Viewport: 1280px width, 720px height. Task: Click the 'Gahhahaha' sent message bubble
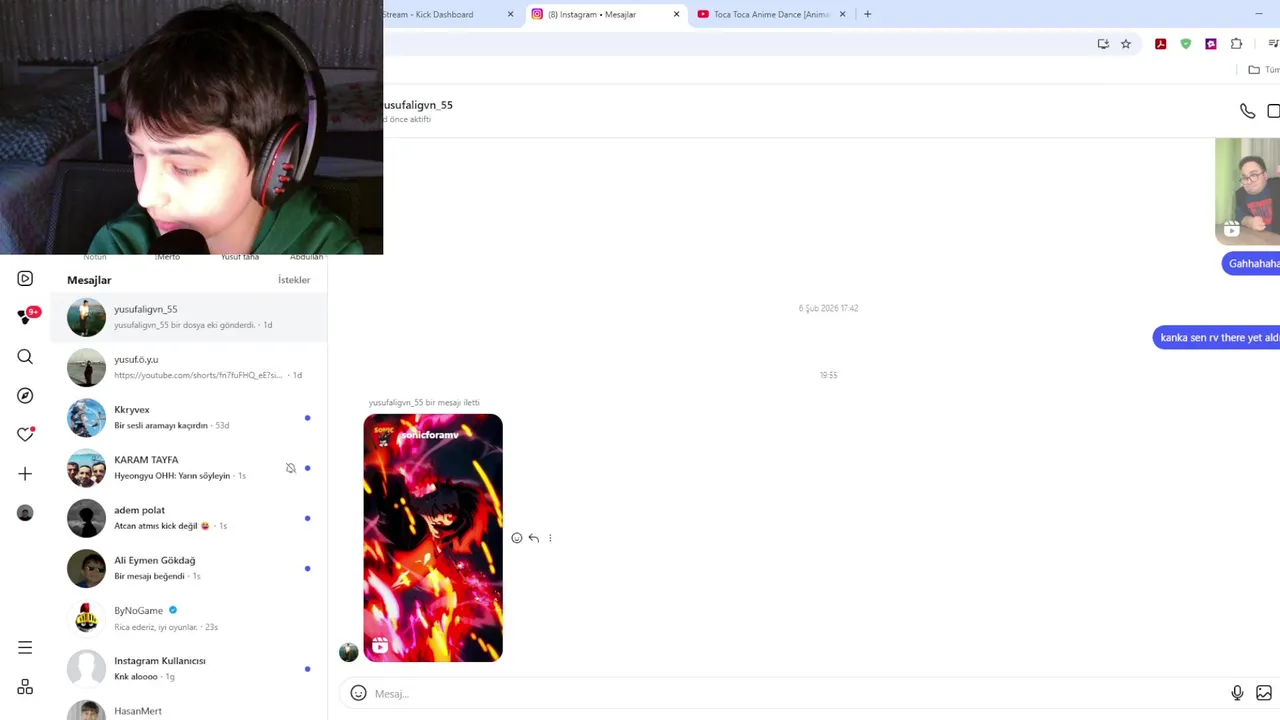(x=1251, y=264)
